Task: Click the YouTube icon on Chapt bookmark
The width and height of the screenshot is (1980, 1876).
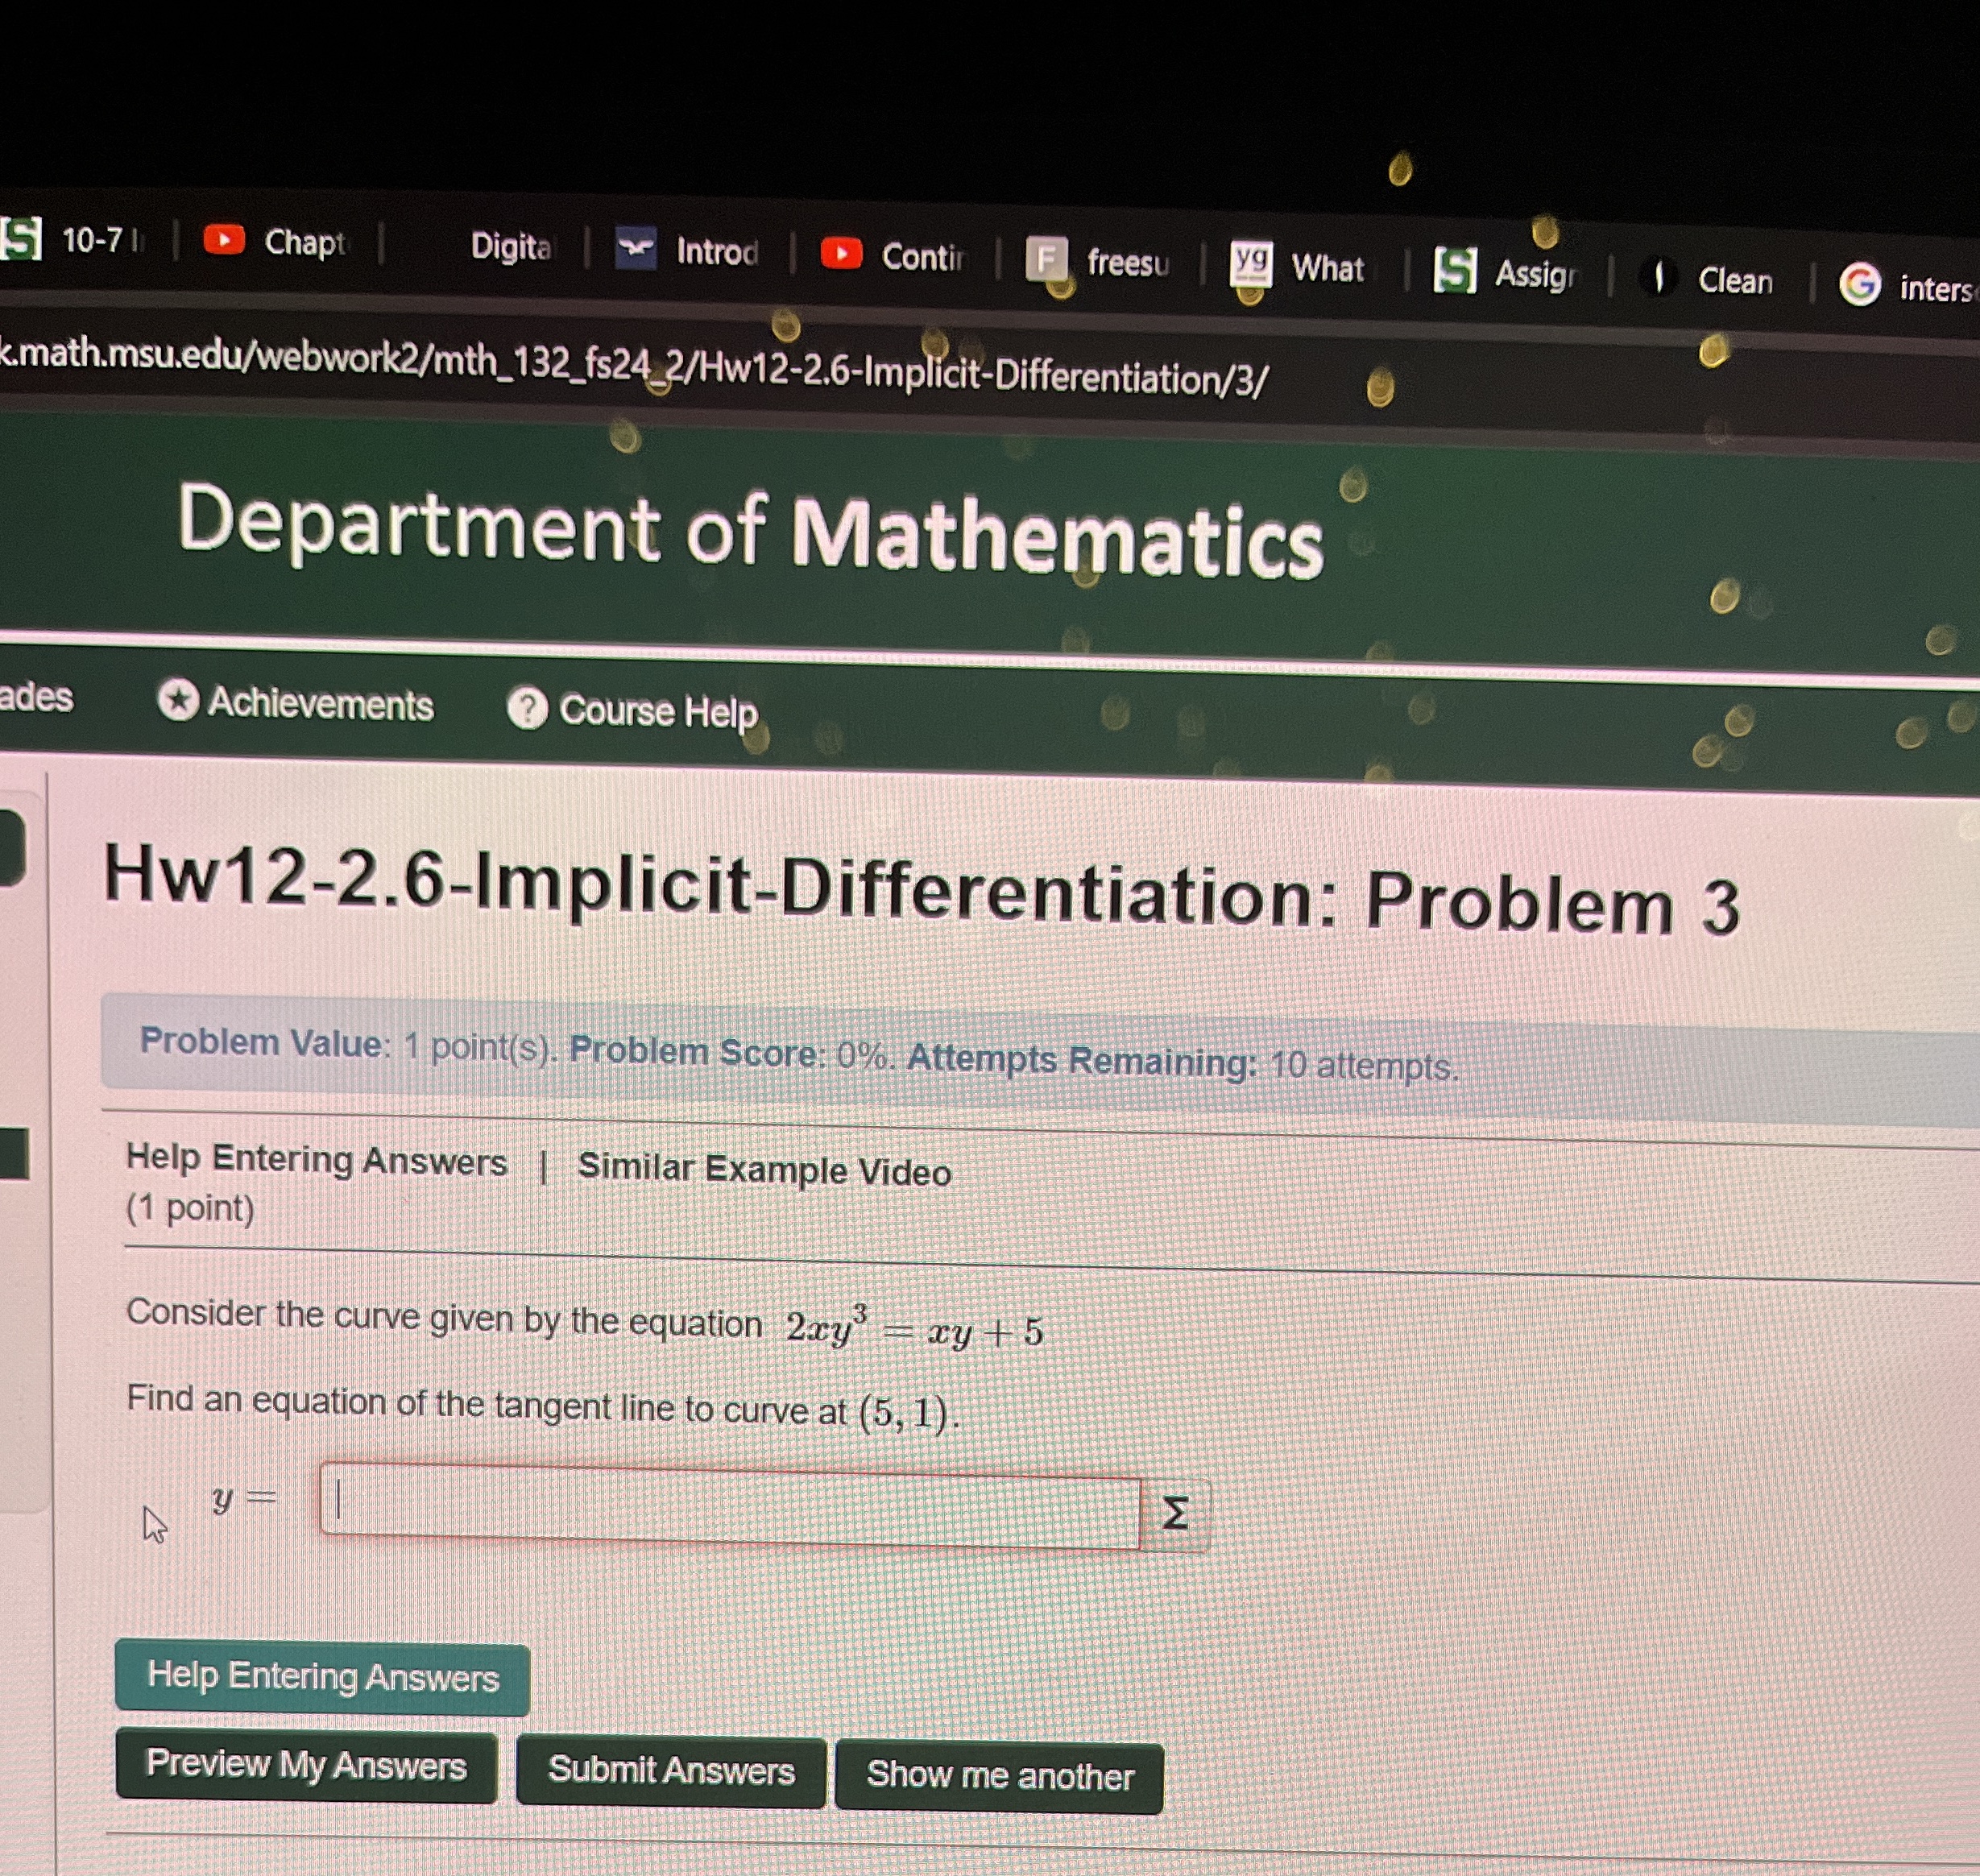Action: tap(224, 240)
